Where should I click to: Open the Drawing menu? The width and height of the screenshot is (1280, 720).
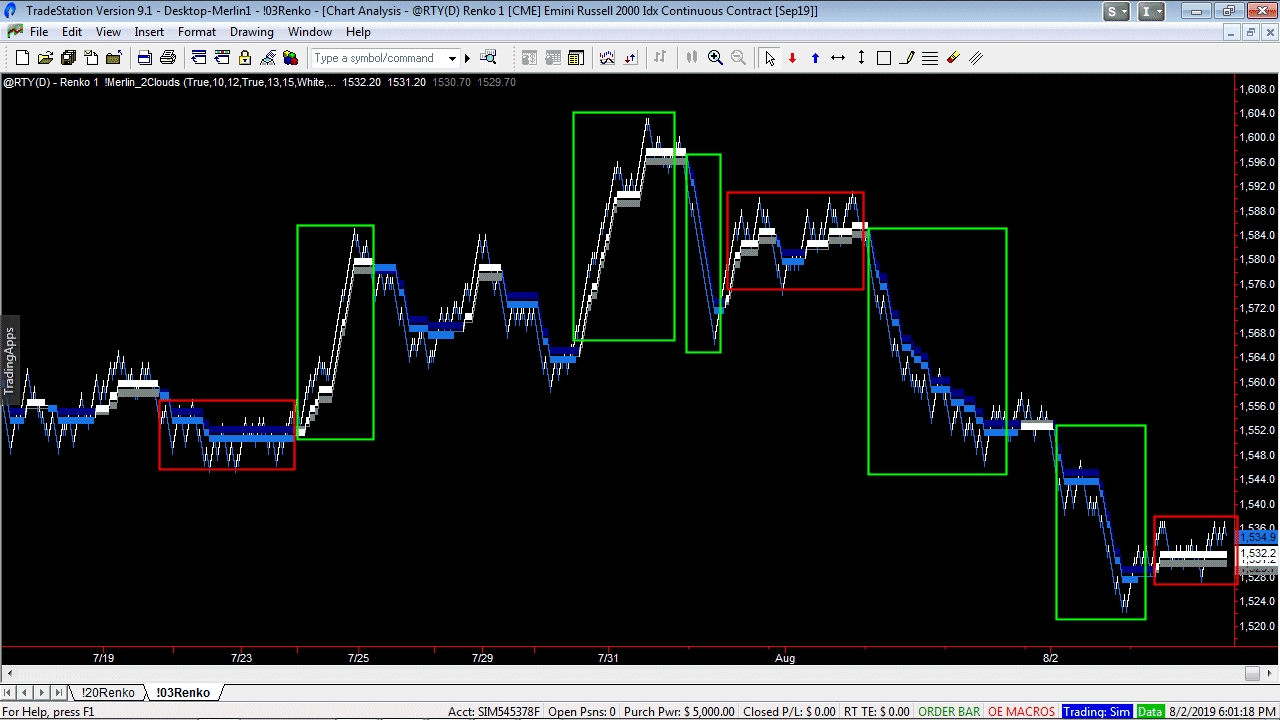tap(252, 32)
